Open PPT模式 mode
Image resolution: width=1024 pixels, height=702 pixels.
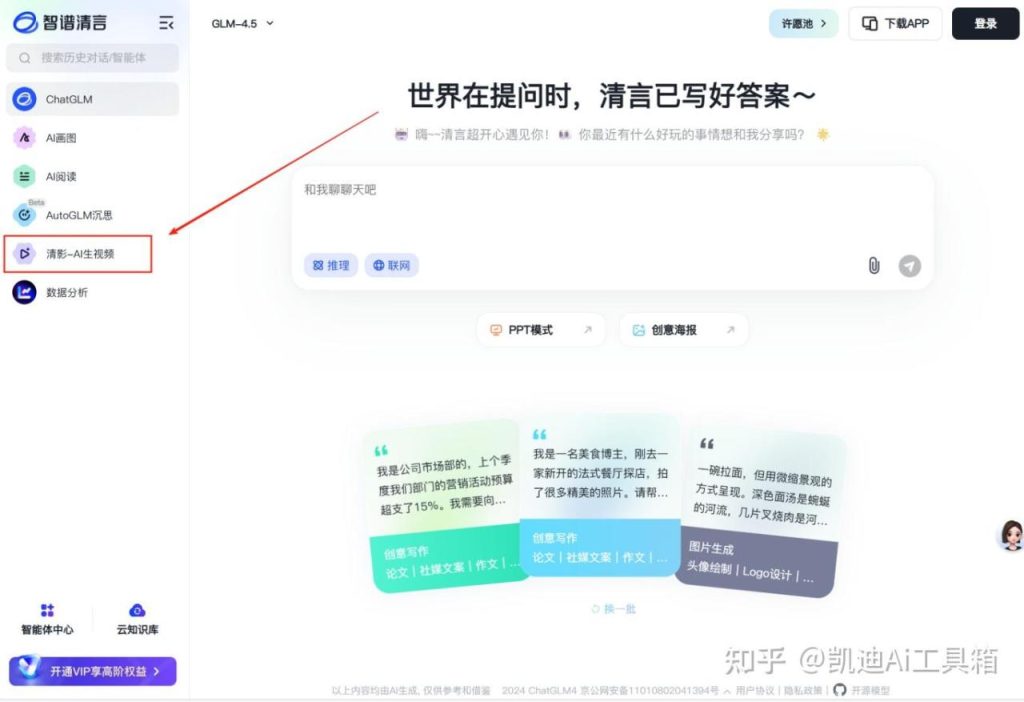(x=540, y=329)
